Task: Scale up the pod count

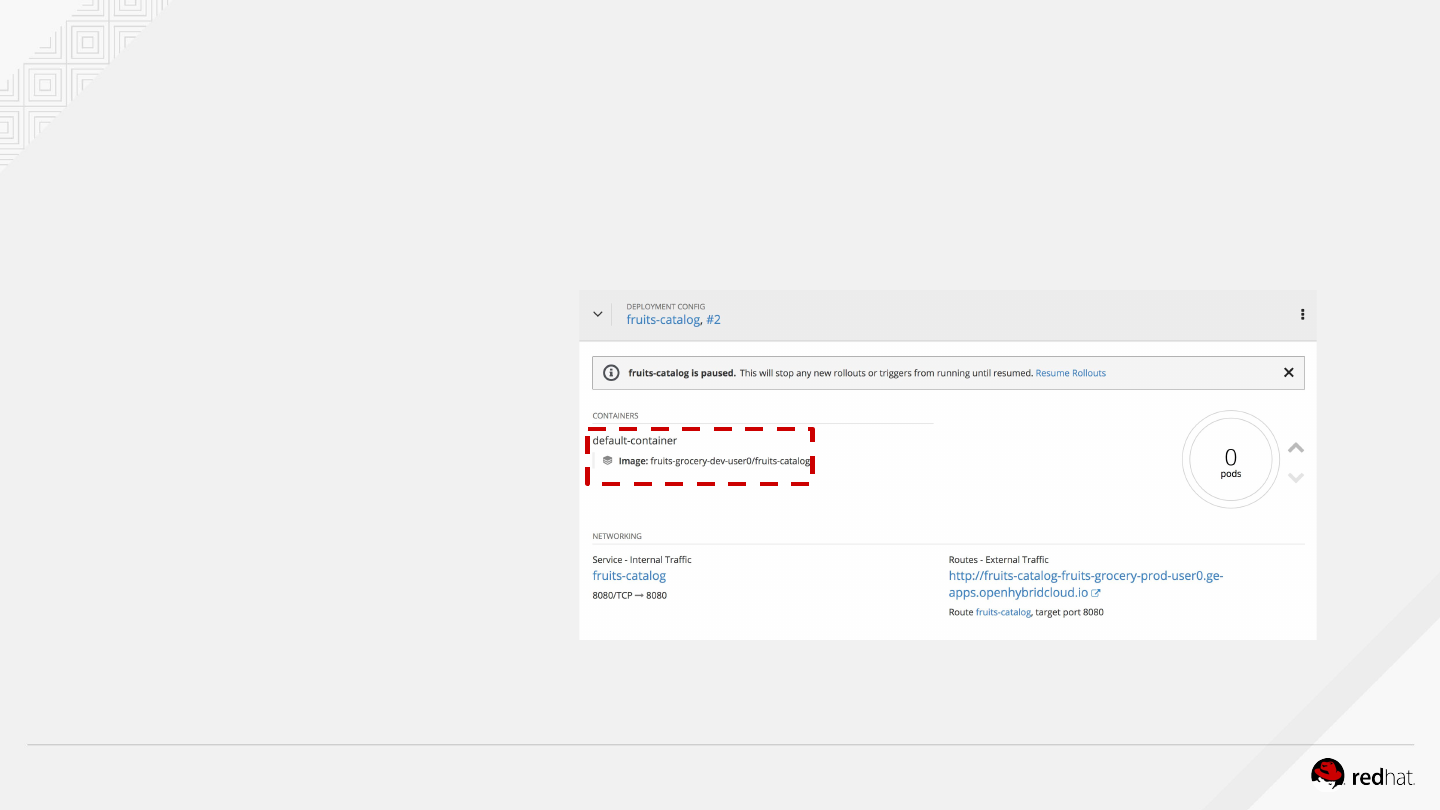Action: pos(1296,447)
